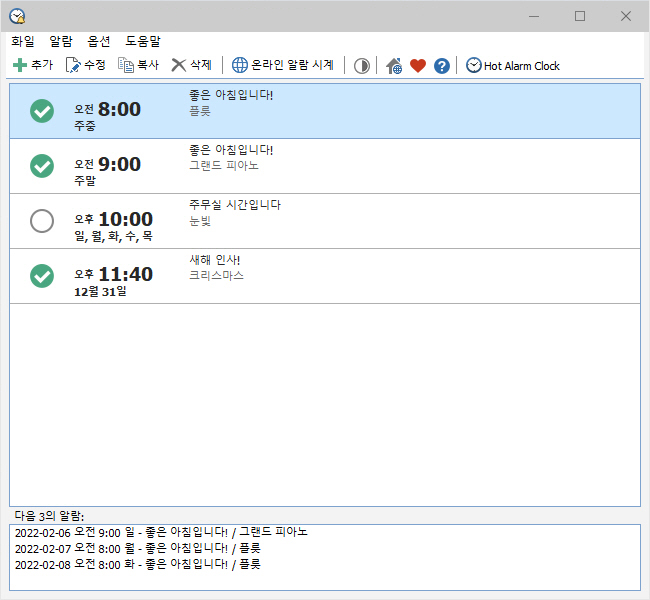Screen dimensions: 650x600
Task: Enable the 오후 10:00 alarm circle
Action: [42, 221]
